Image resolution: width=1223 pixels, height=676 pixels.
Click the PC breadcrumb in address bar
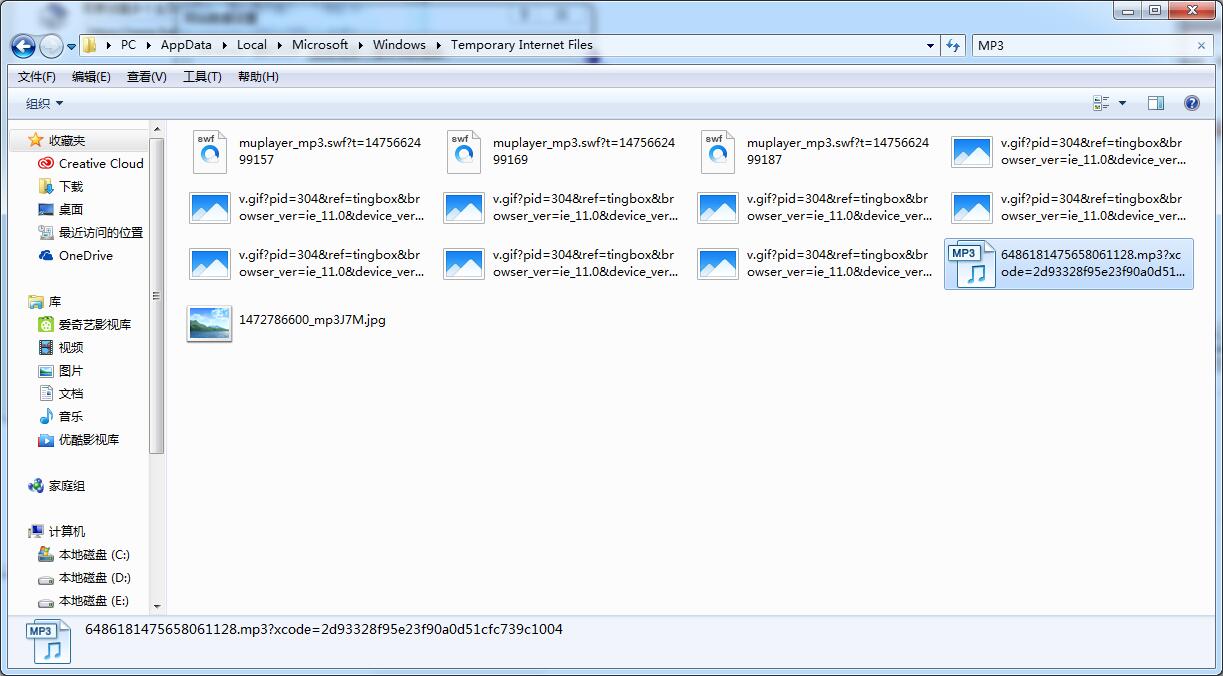[128, 45]
